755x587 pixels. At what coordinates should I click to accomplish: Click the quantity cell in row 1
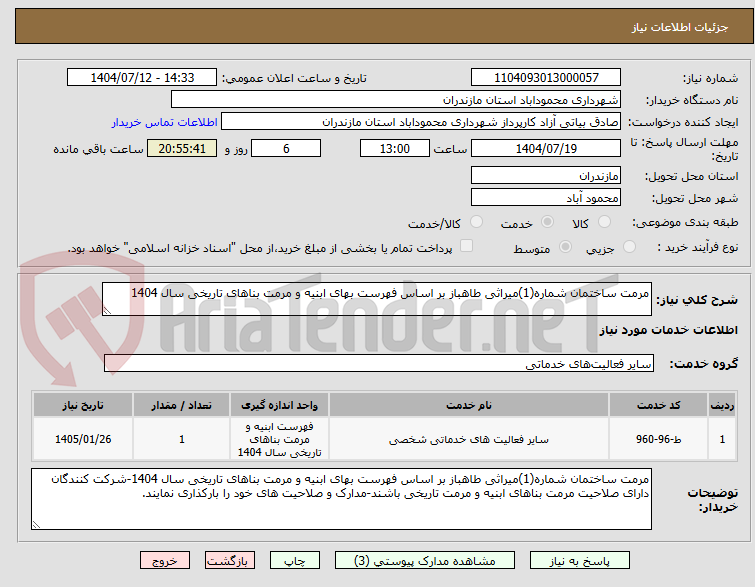(x=182, y=439)
